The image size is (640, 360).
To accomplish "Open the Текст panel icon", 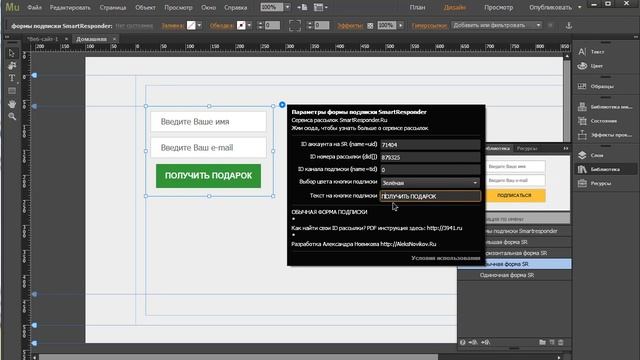I will (x=582, y=52).
